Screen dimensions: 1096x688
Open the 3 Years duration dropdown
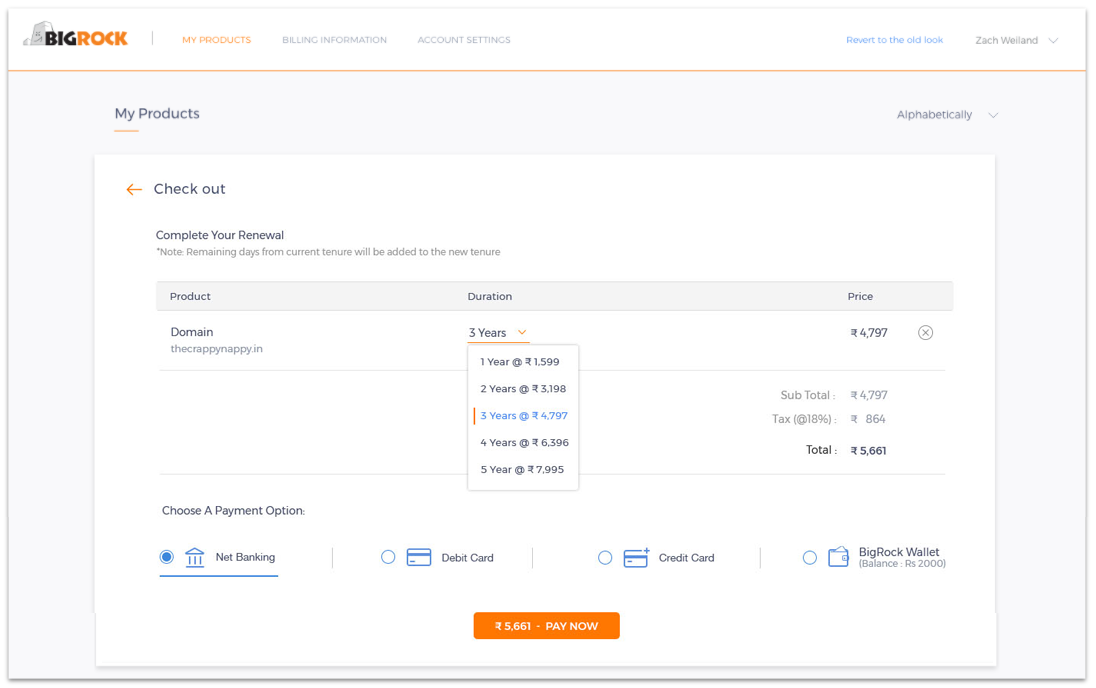pyautogui.click(x=498, y=333)
